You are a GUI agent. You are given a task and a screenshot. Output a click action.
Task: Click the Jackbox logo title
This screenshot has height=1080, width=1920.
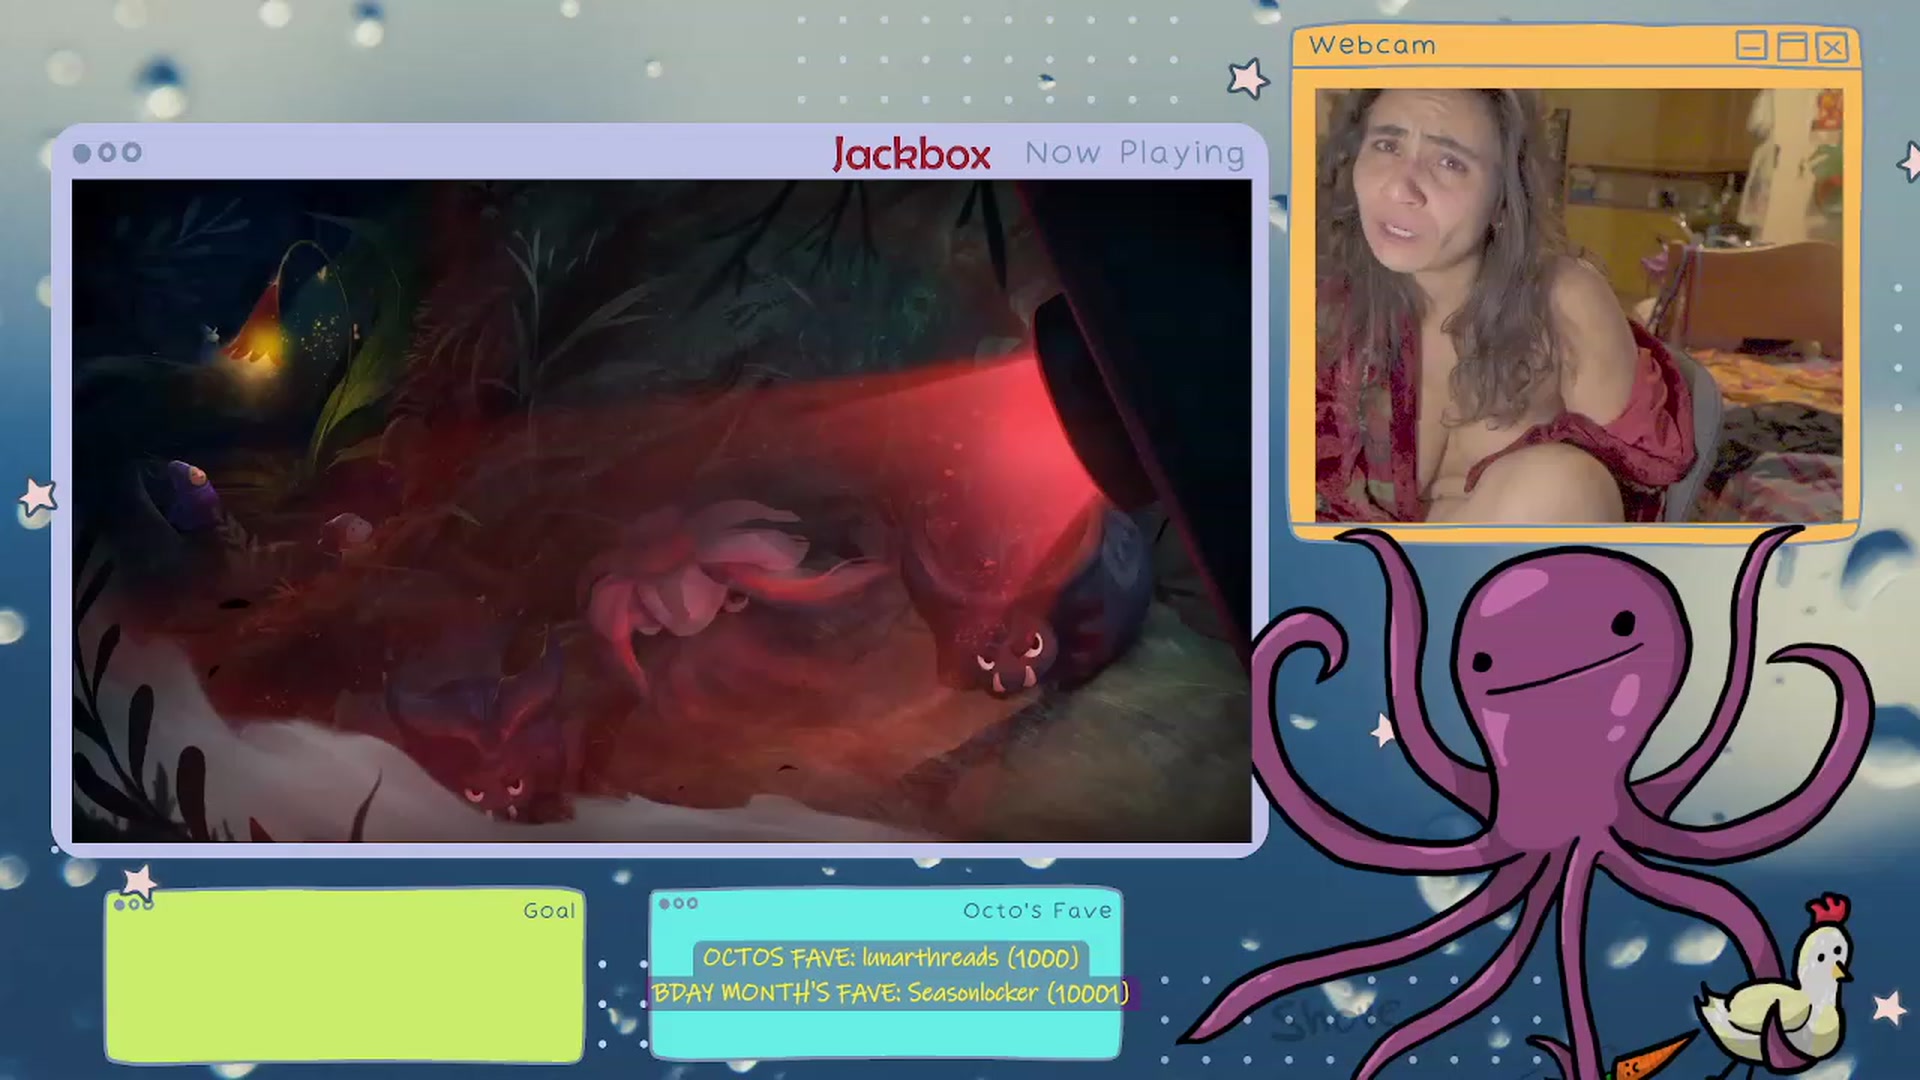911,154
